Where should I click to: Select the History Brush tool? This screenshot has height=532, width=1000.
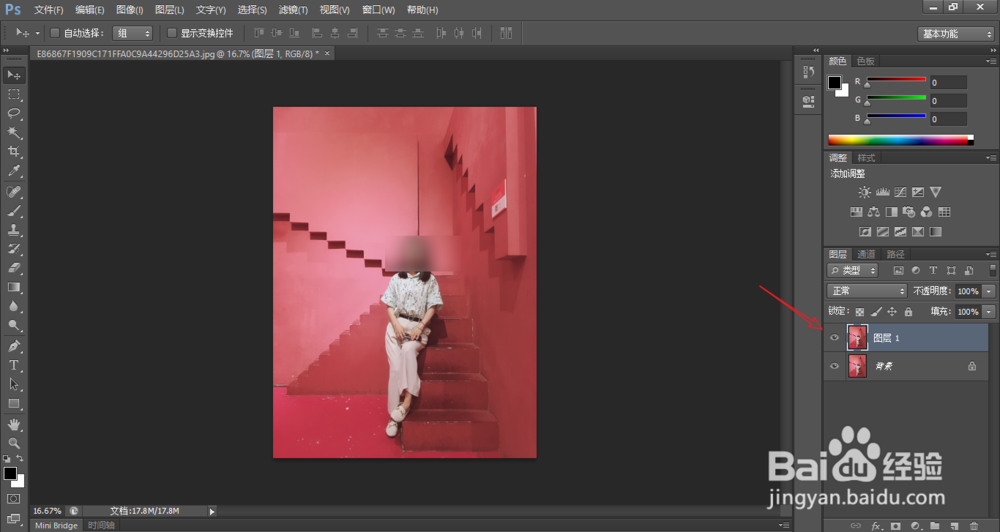tap(13, 249)
